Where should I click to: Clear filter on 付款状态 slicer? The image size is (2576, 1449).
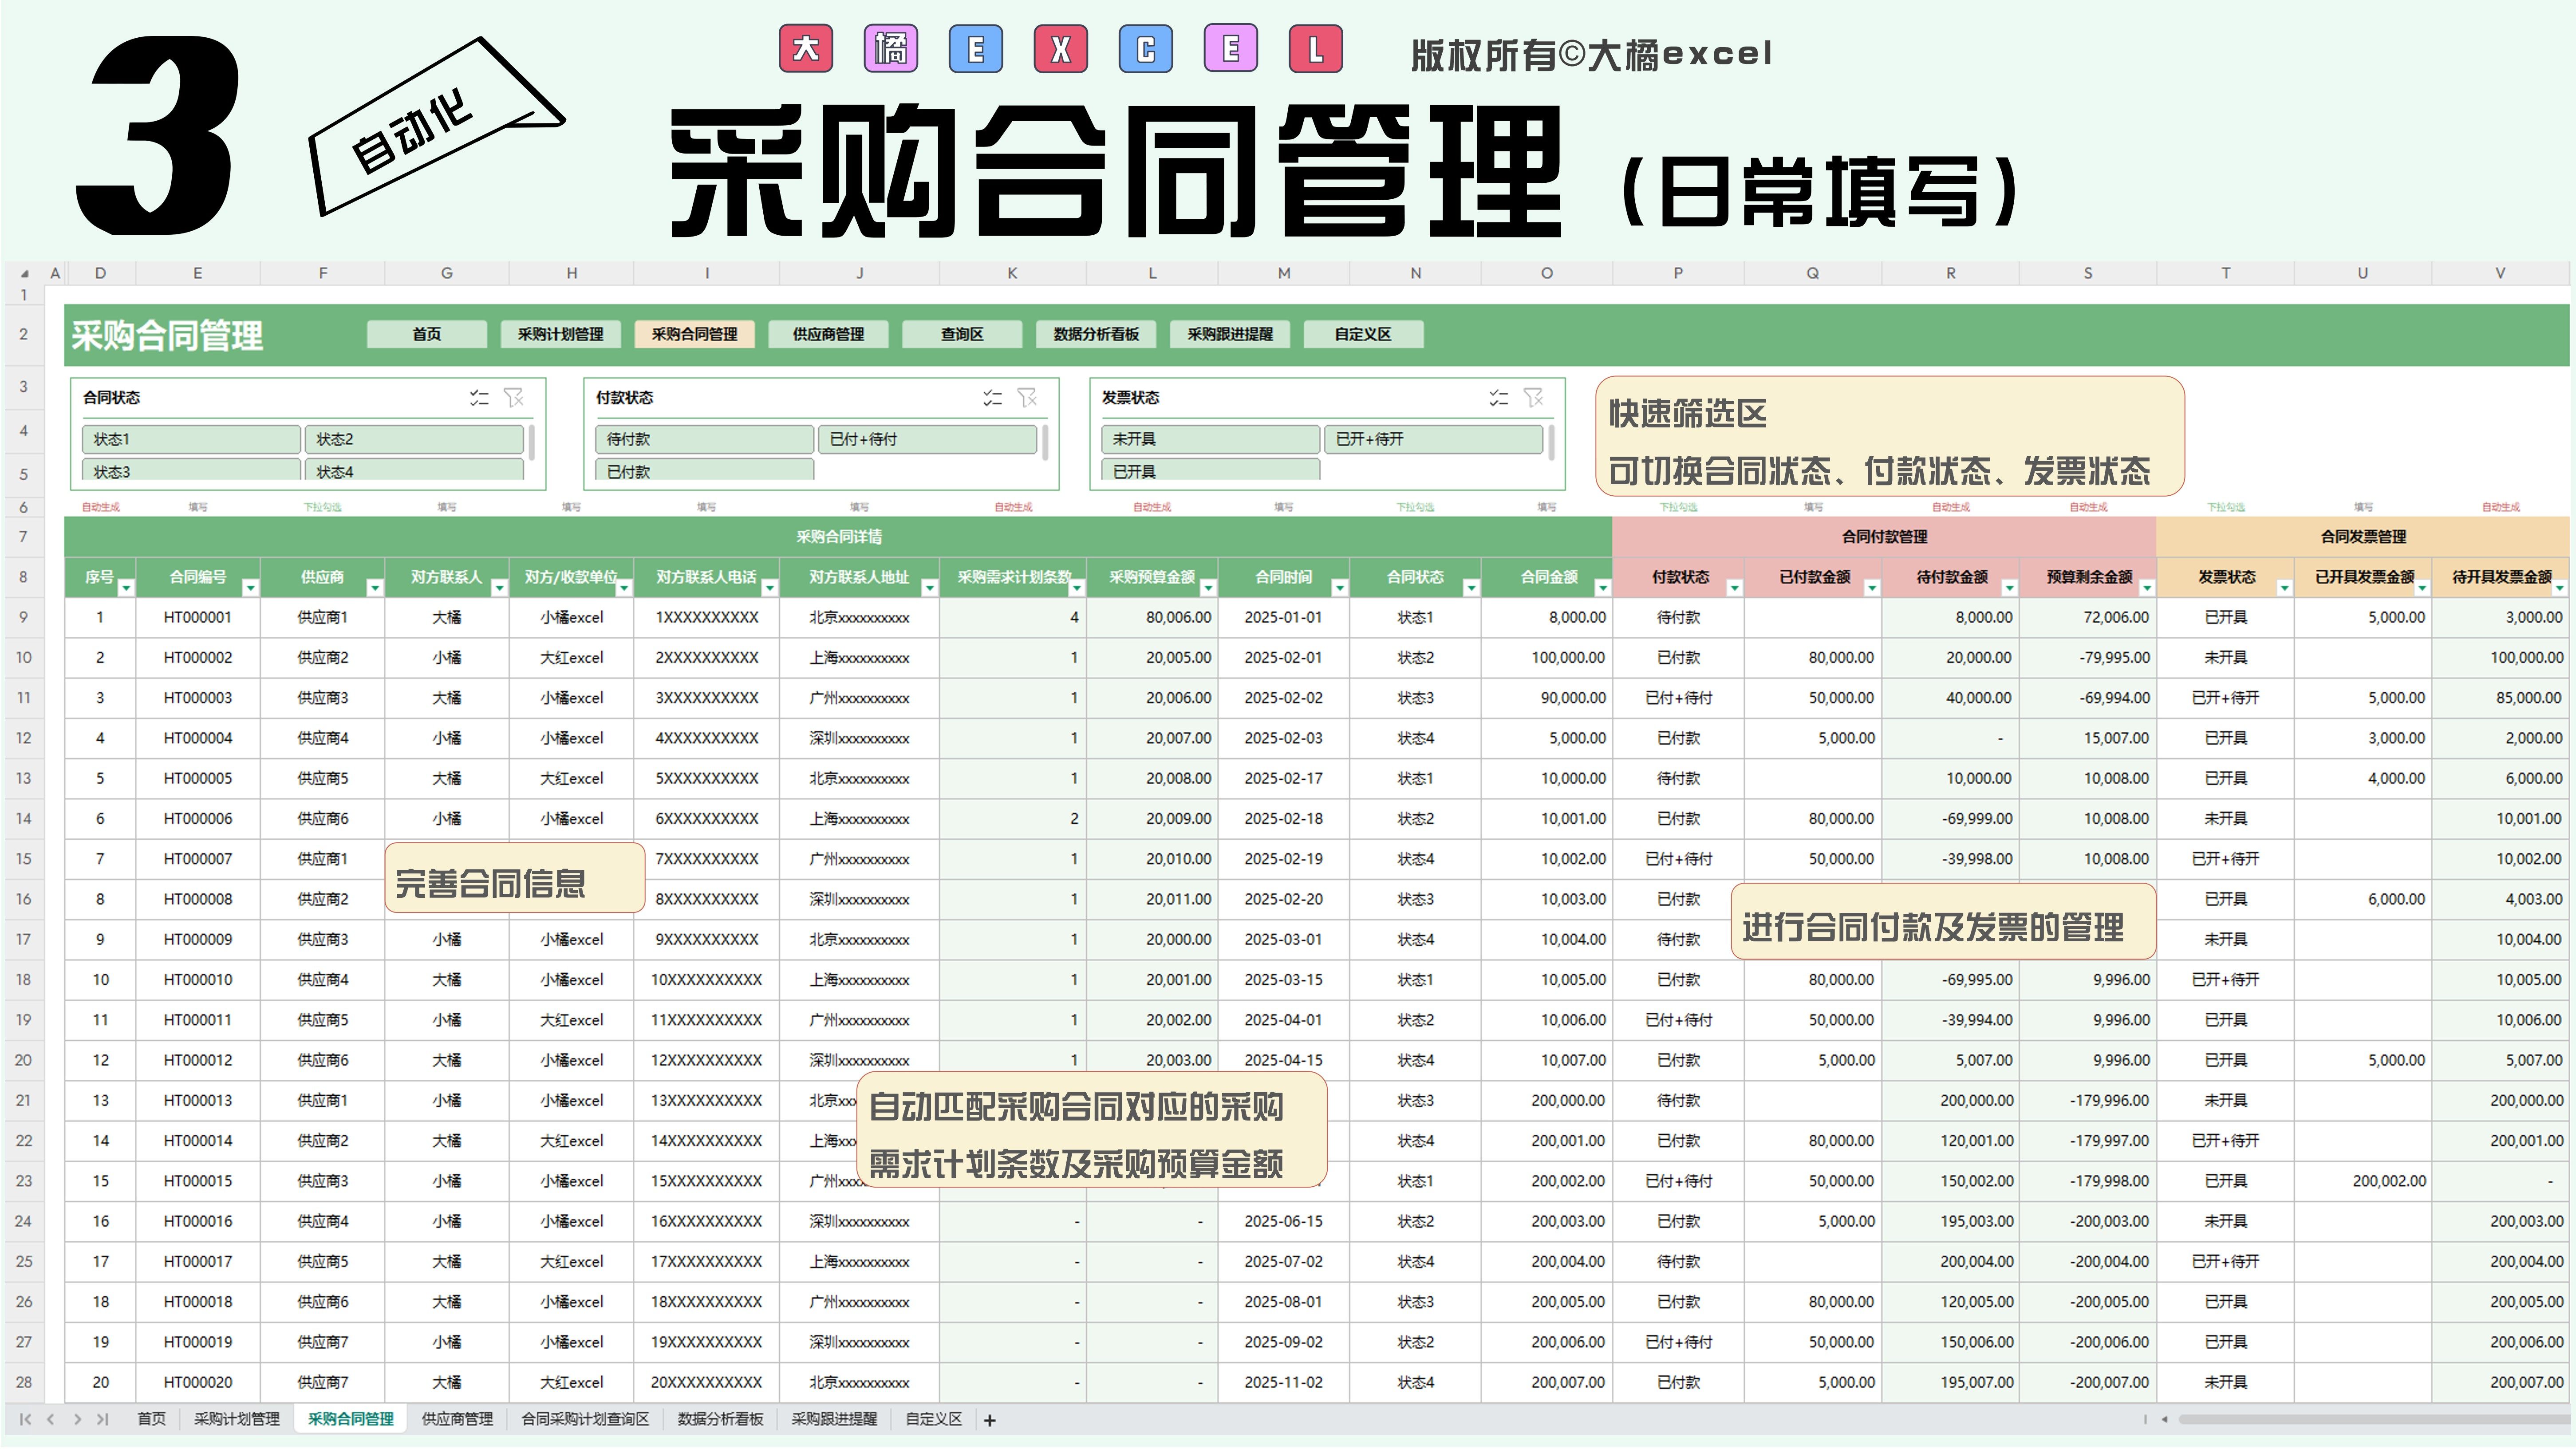(1027, 398)
